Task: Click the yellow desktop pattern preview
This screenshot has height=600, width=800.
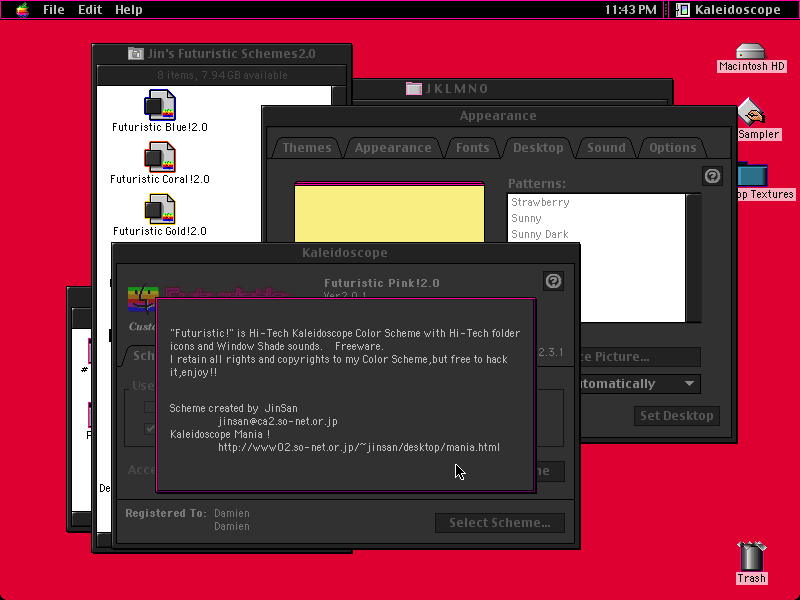Action: [389, 213]
